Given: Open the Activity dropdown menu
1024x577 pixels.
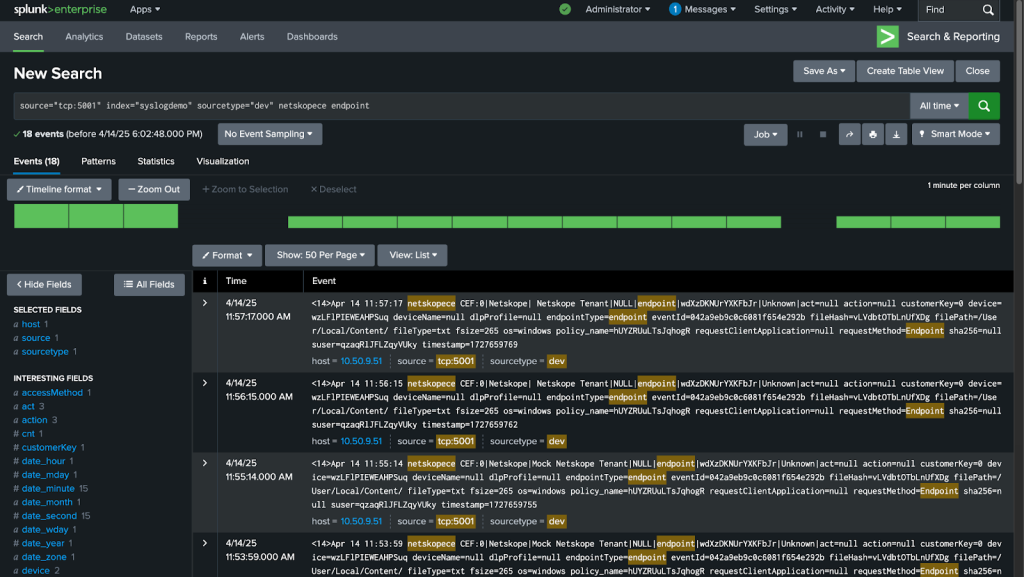Looking at the screenshot, I should [x=835, y=9].
